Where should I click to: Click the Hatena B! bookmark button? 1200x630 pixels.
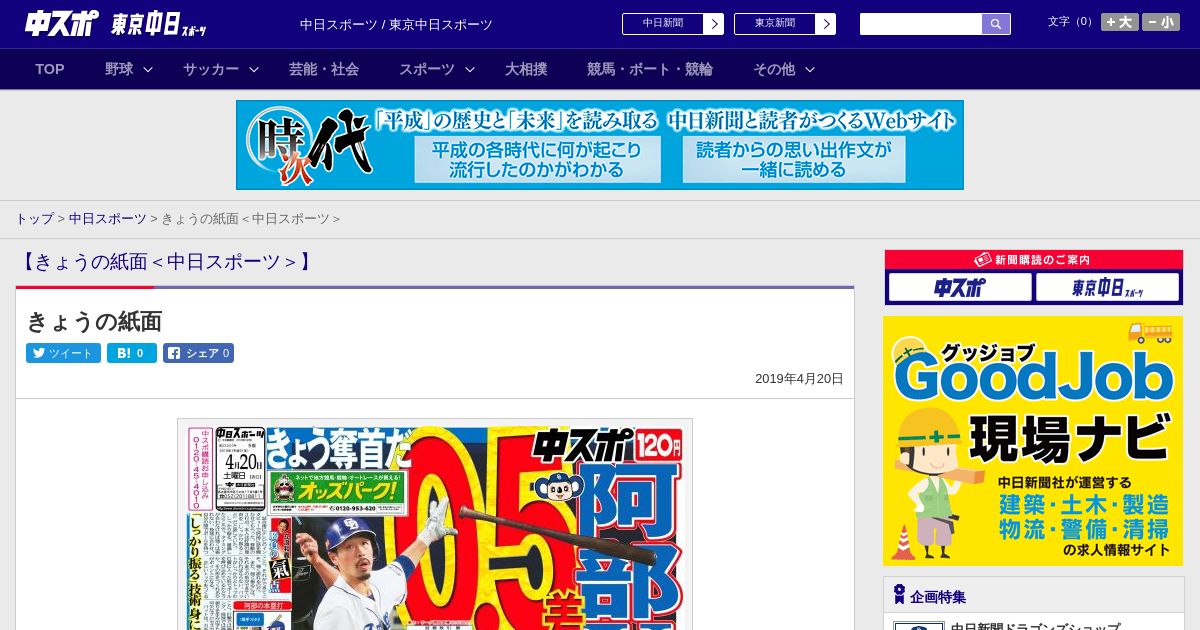[132, 353]
